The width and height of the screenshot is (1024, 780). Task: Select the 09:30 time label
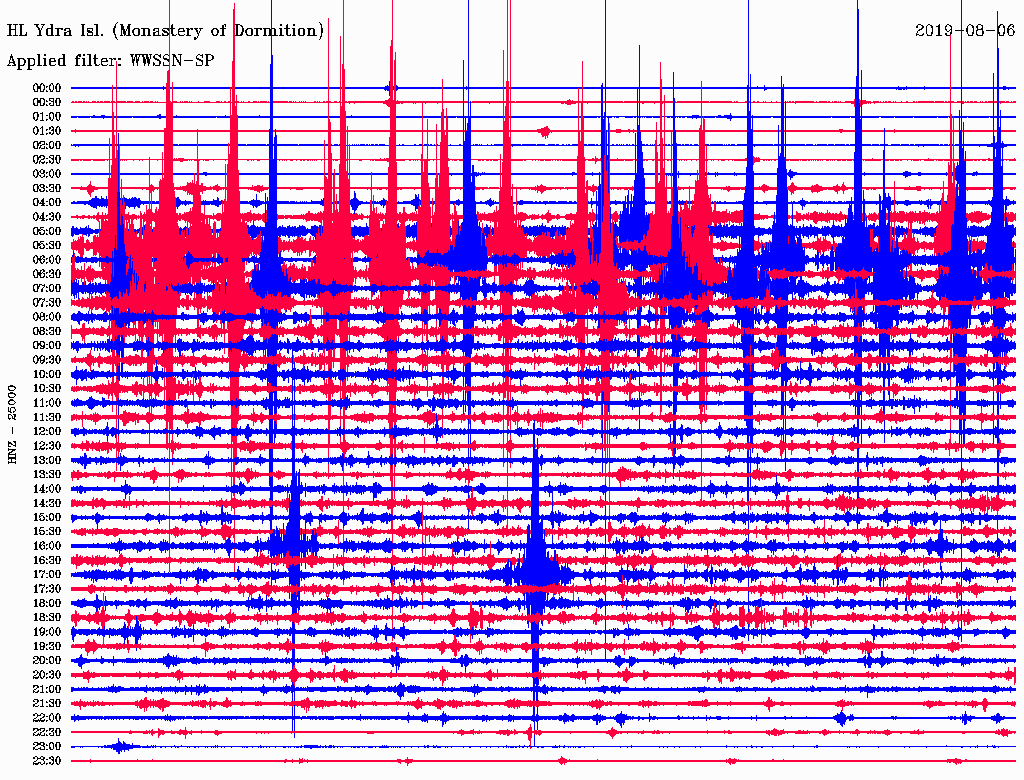(47, 360)
